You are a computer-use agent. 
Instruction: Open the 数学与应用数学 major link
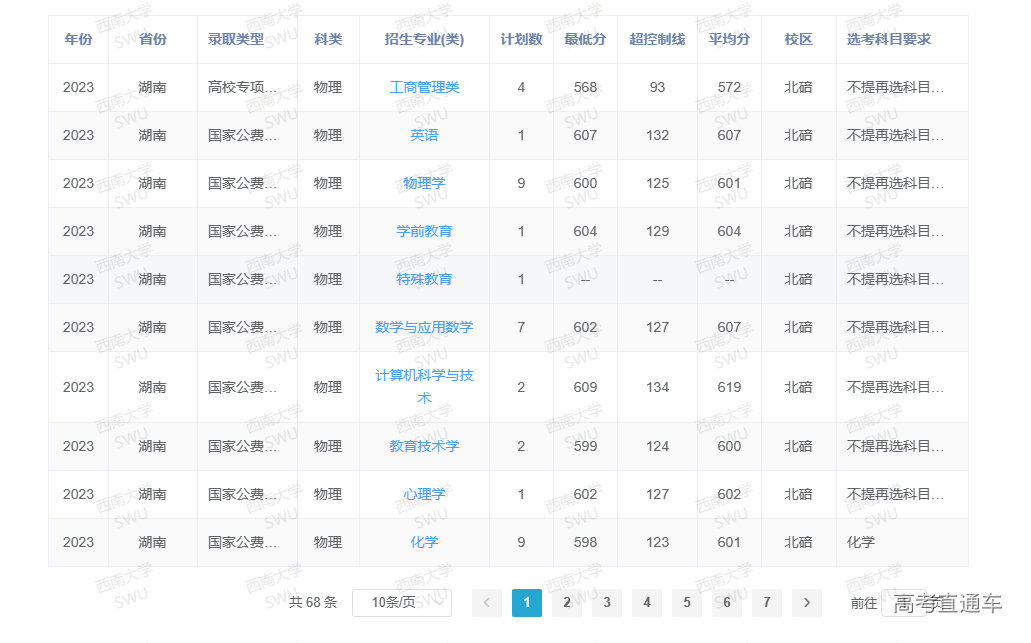tap(424, 327)
